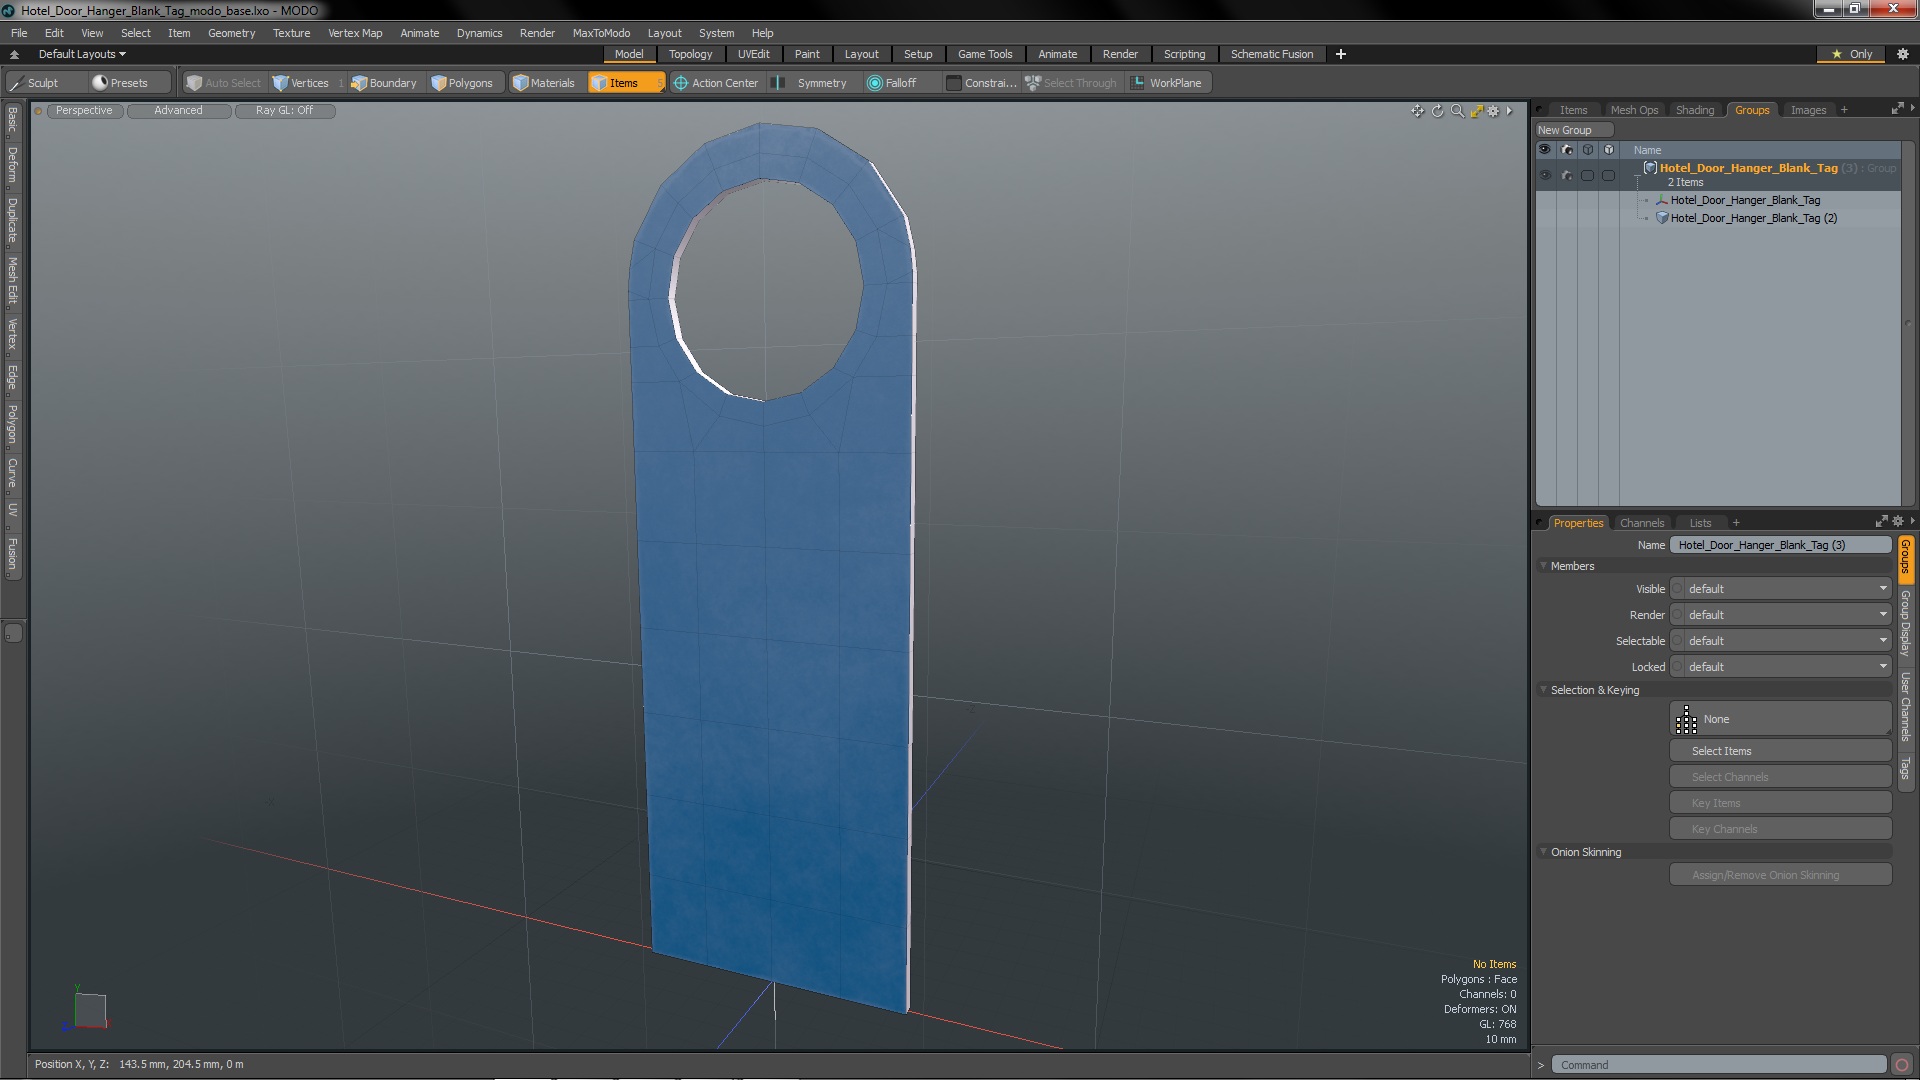Click the Advanced shading style button
Viewport: 1920px width, 1080px height.
click(x=178, y=111)
